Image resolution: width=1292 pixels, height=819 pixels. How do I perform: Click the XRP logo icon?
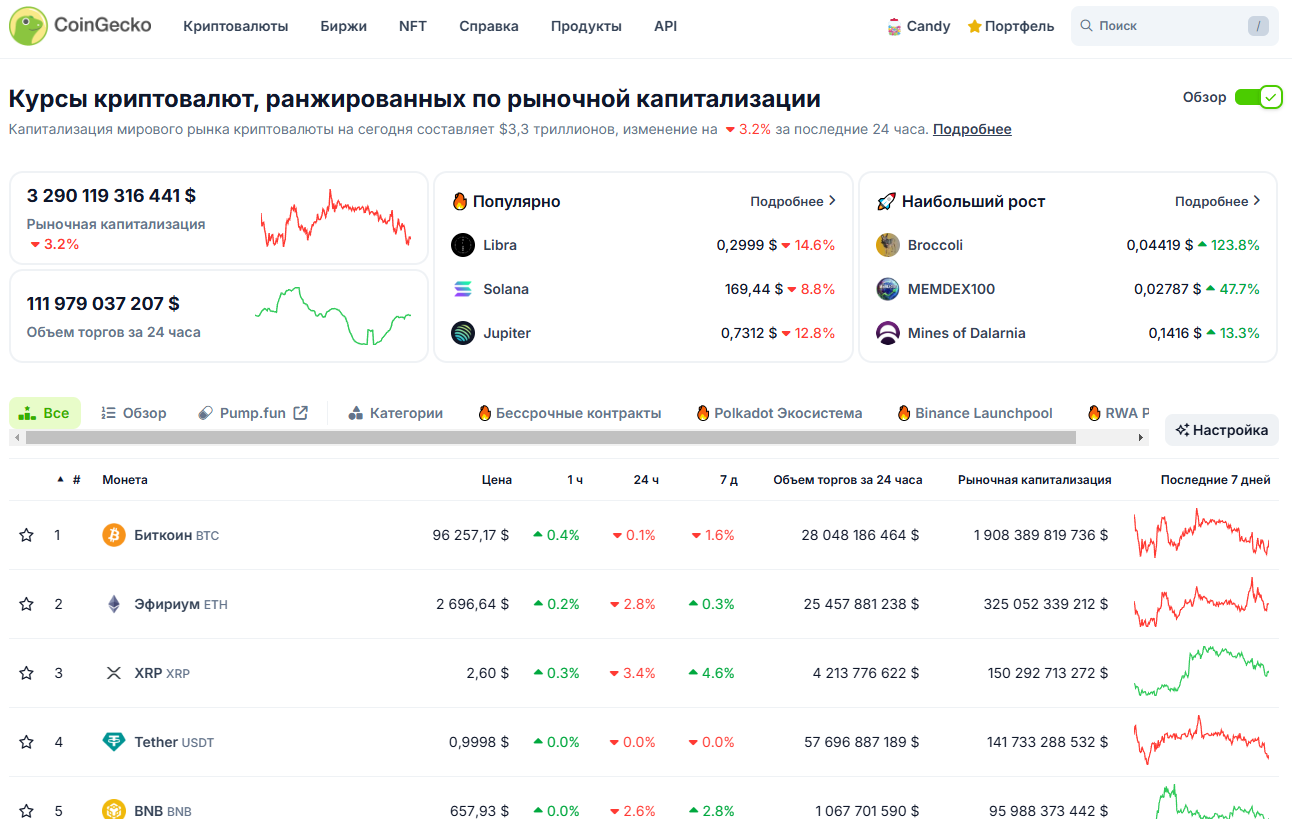pos(114,673)
